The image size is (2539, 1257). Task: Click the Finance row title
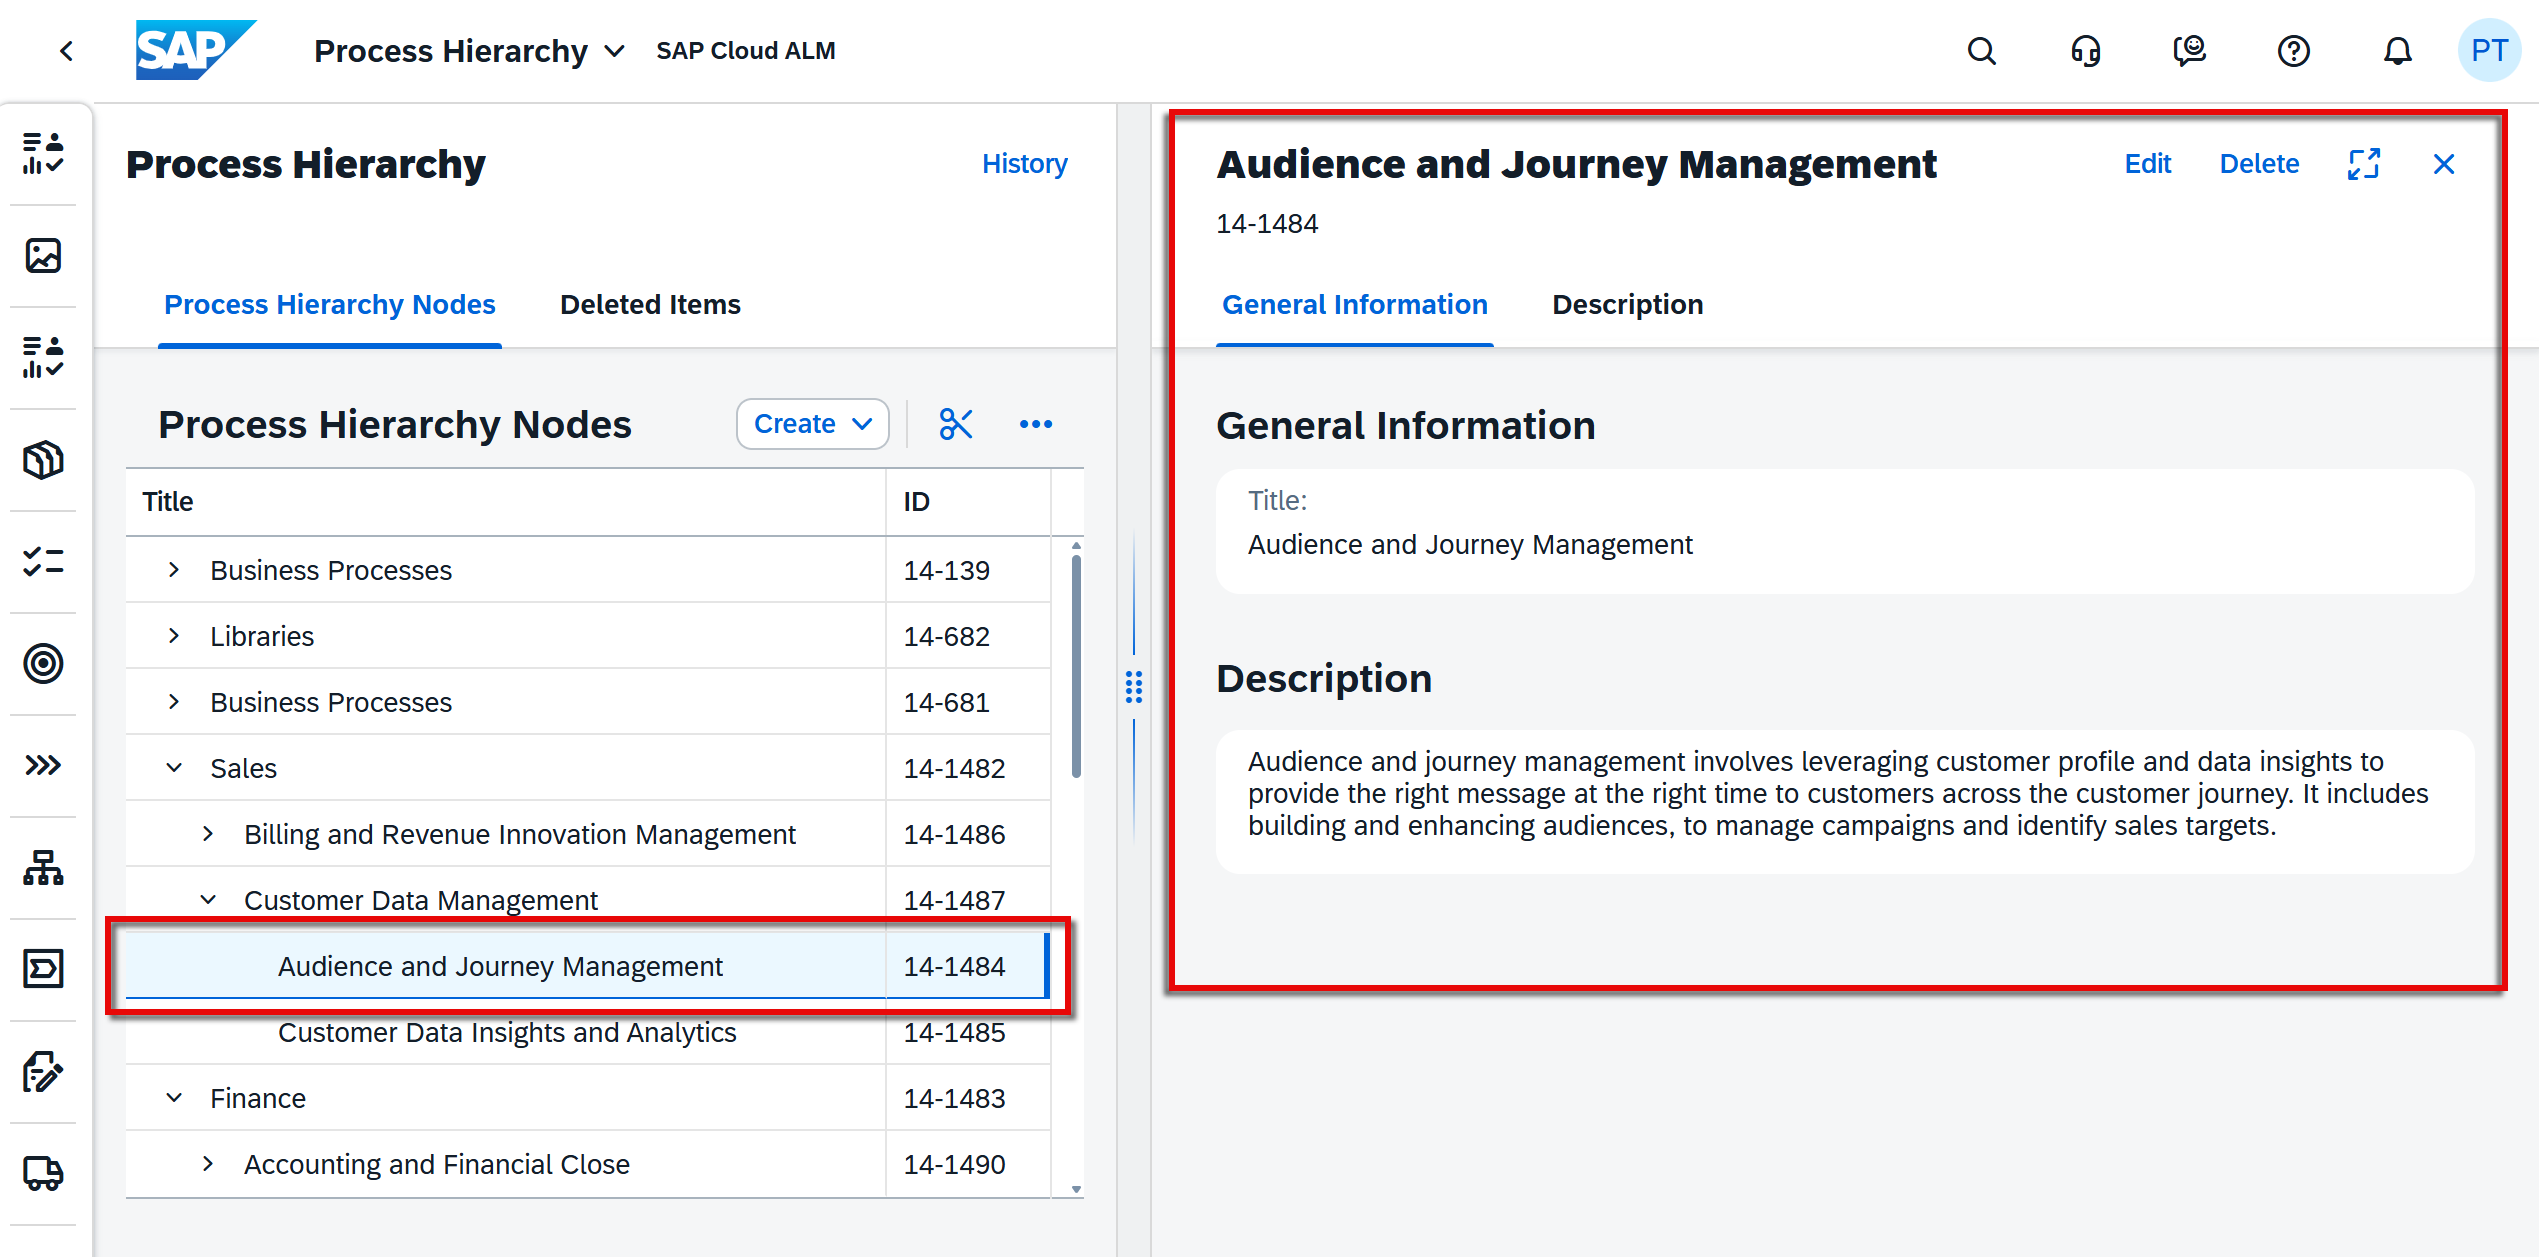pyautogui.click(x=257, y=1098)
